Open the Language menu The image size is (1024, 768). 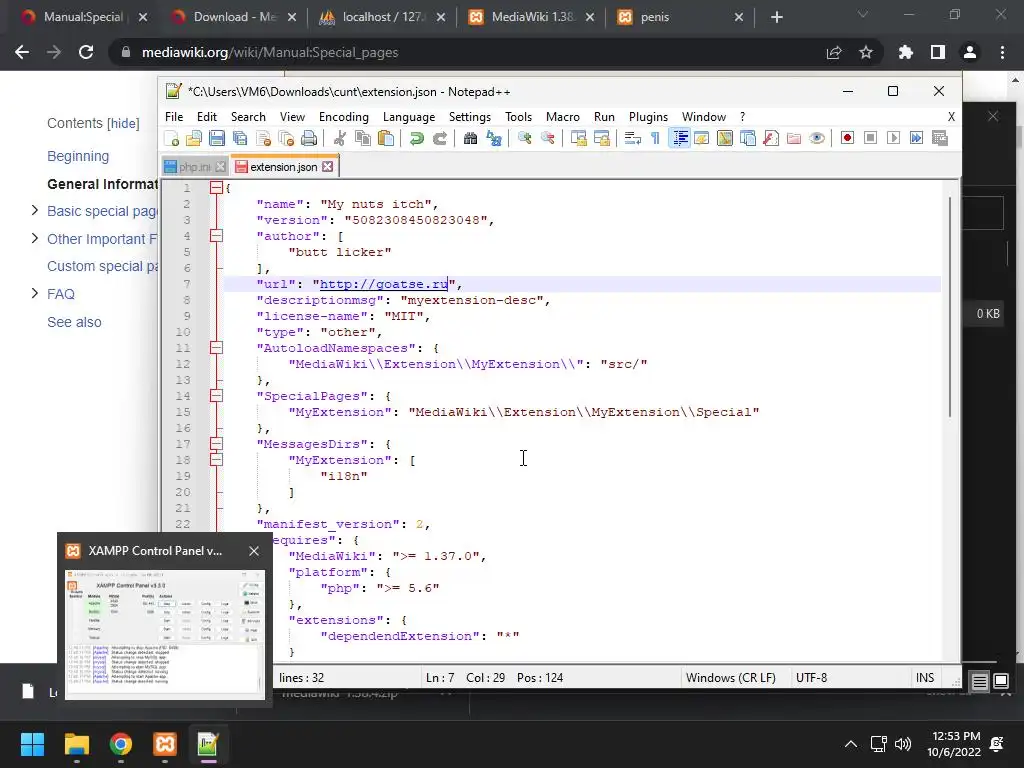[x=409, y=117]
